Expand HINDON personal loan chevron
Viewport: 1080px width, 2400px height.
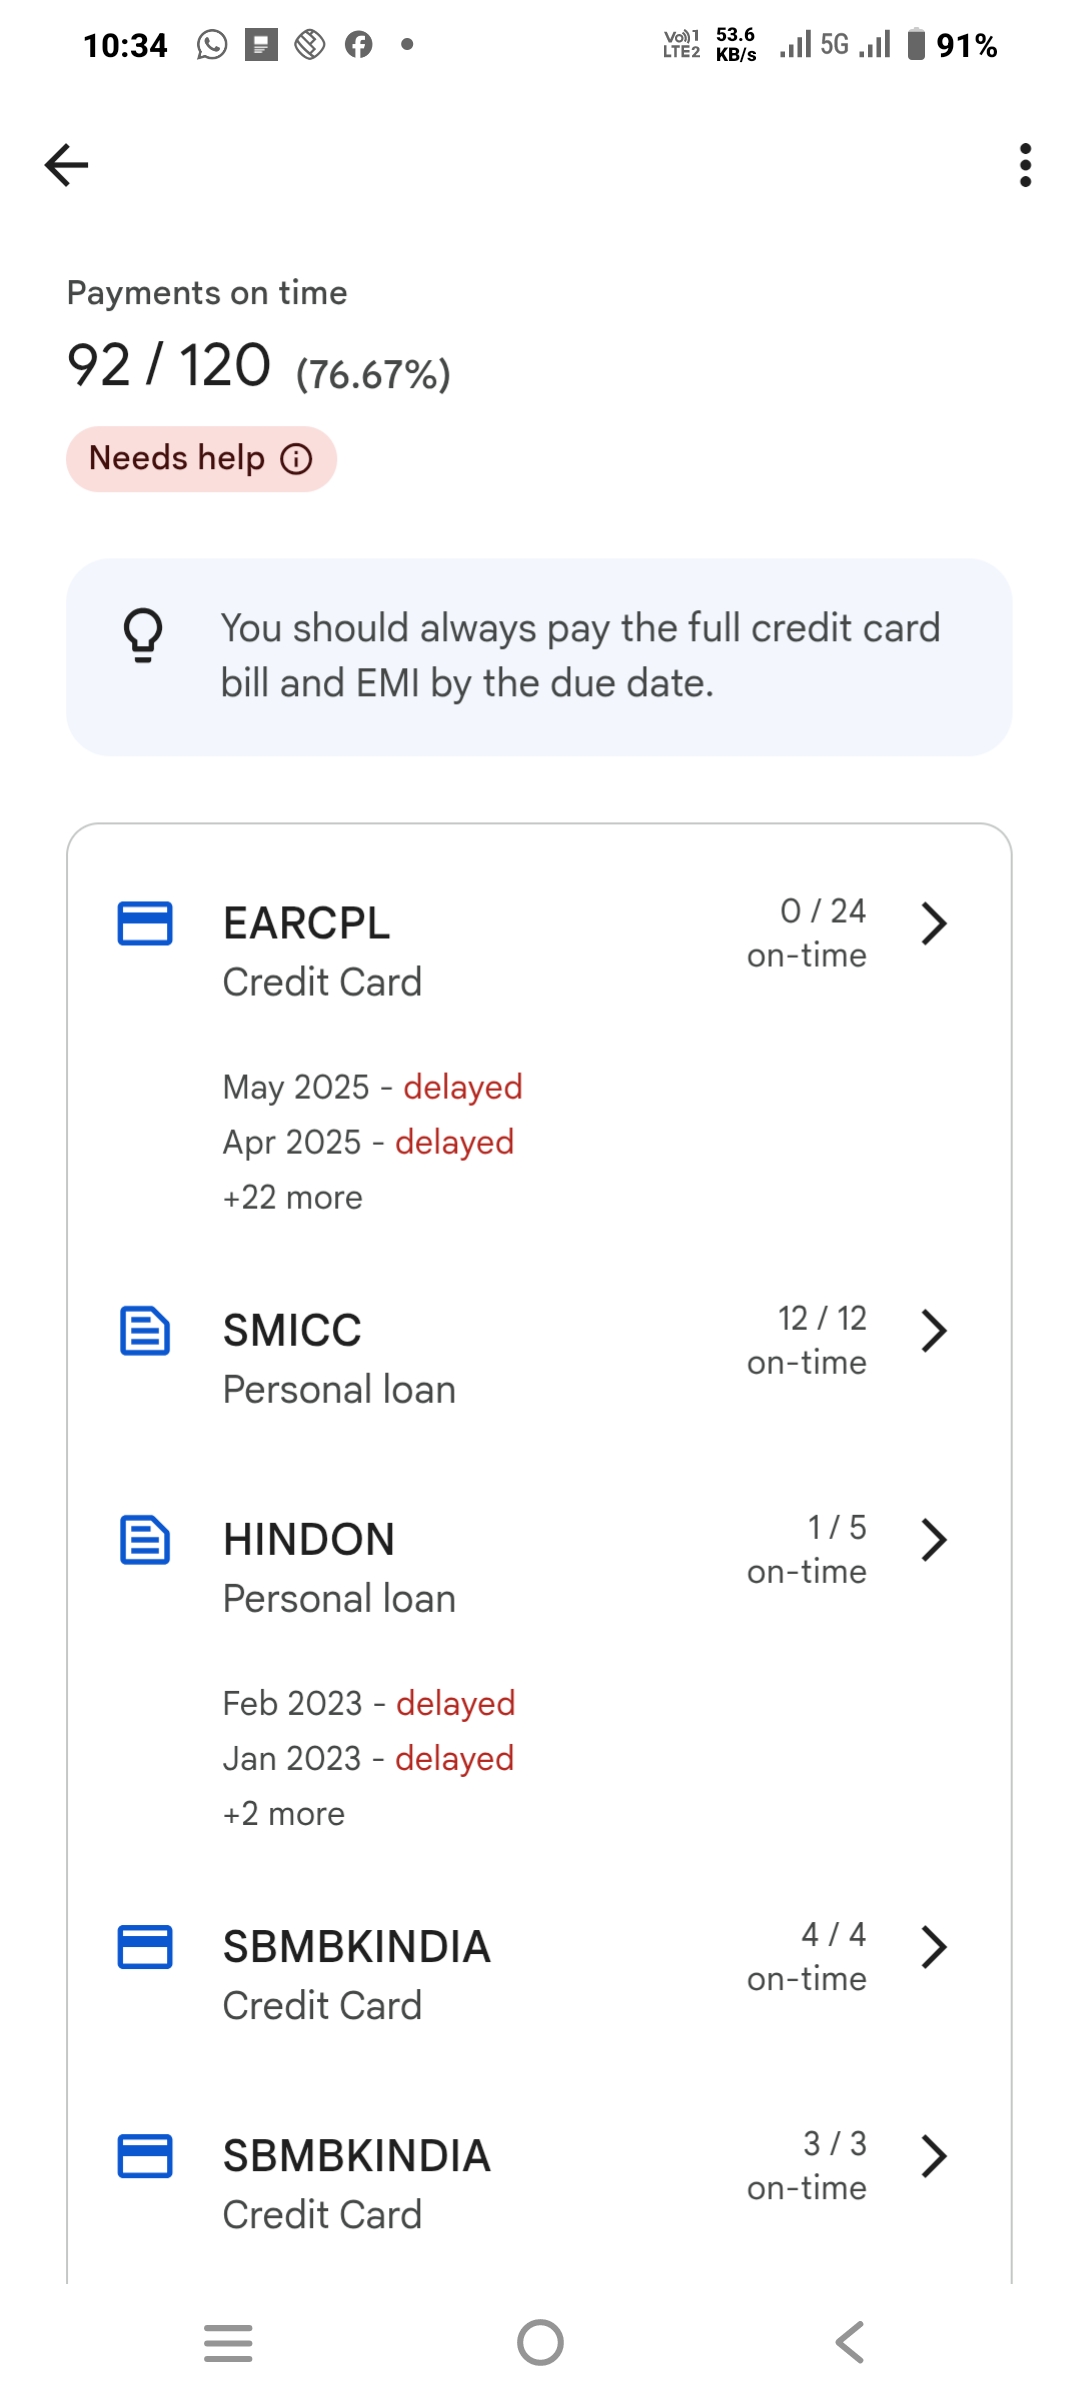tap(933, 1540)
